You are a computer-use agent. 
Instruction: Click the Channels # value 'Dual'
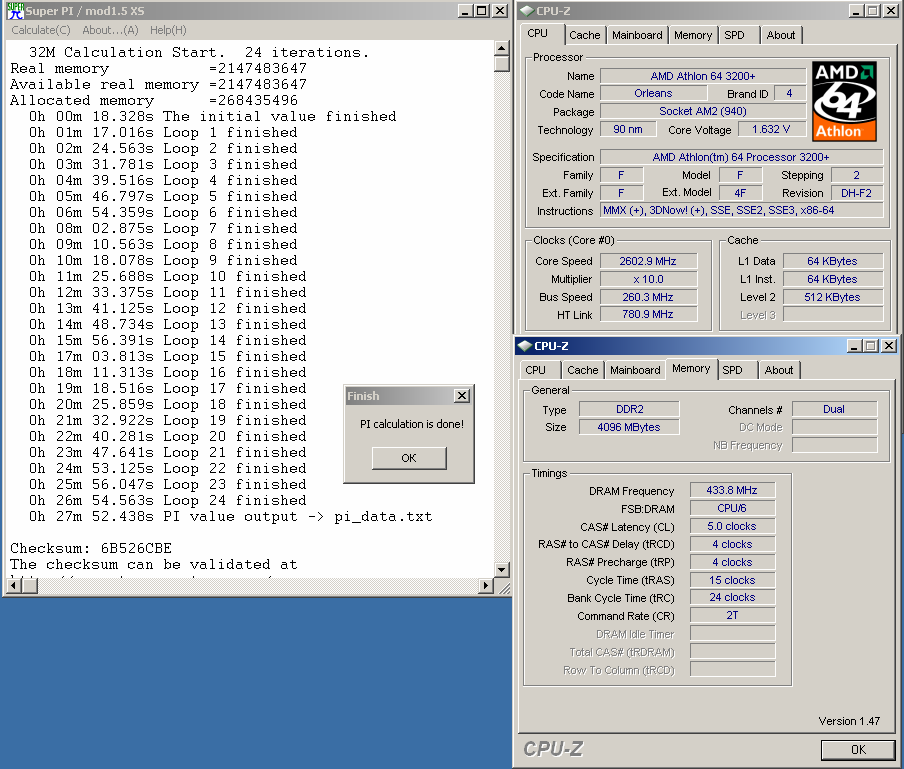pos(834,409)
